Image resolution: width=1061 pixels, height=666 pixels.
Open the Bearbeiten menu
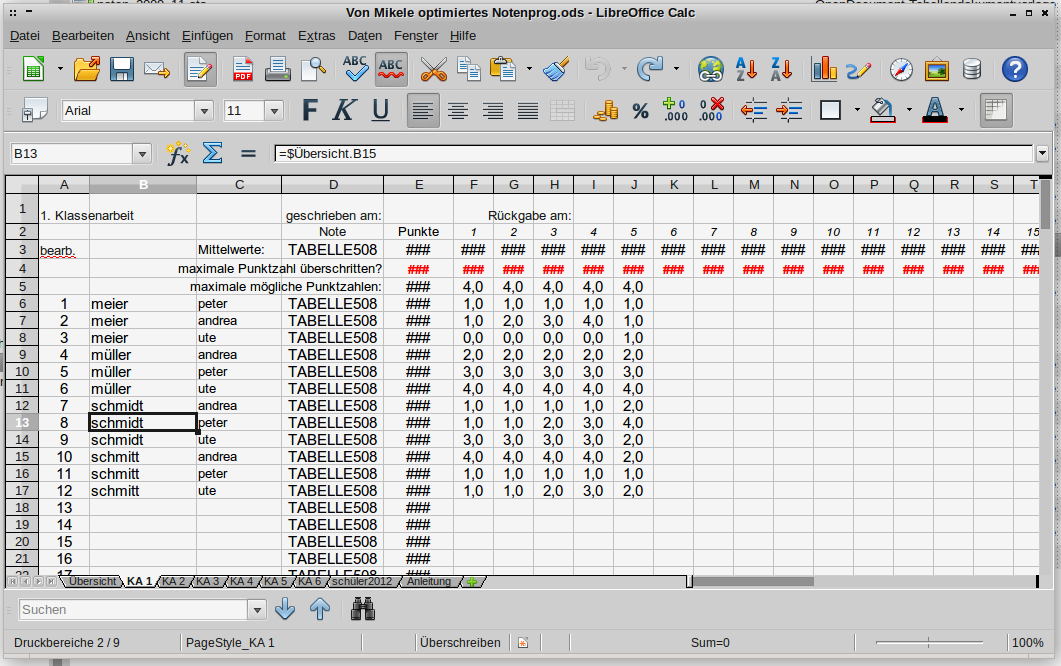[x=83, y=36]
